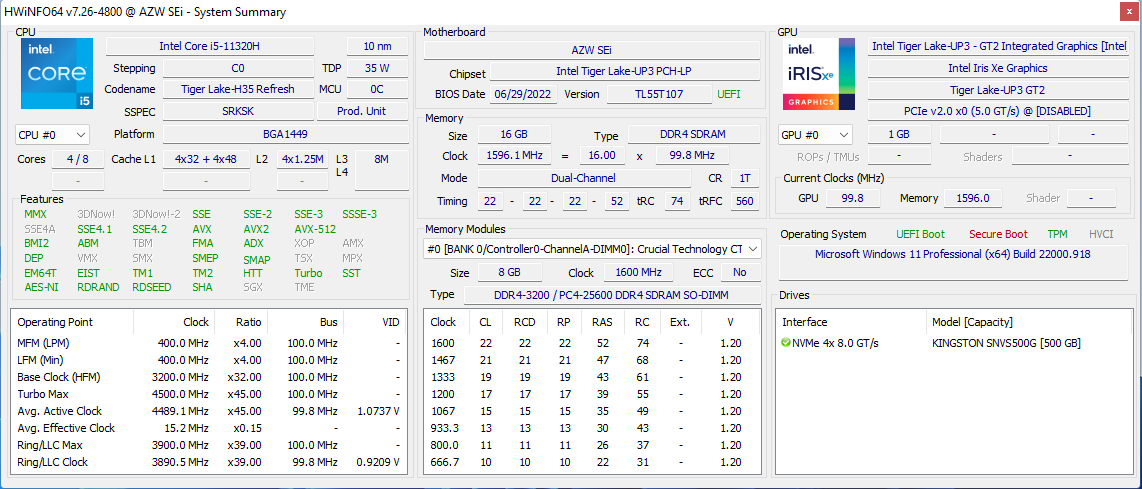Click the DDR4 SDRAM memory type field
This screenshot has height=489, width=1142.
point(693,135)
